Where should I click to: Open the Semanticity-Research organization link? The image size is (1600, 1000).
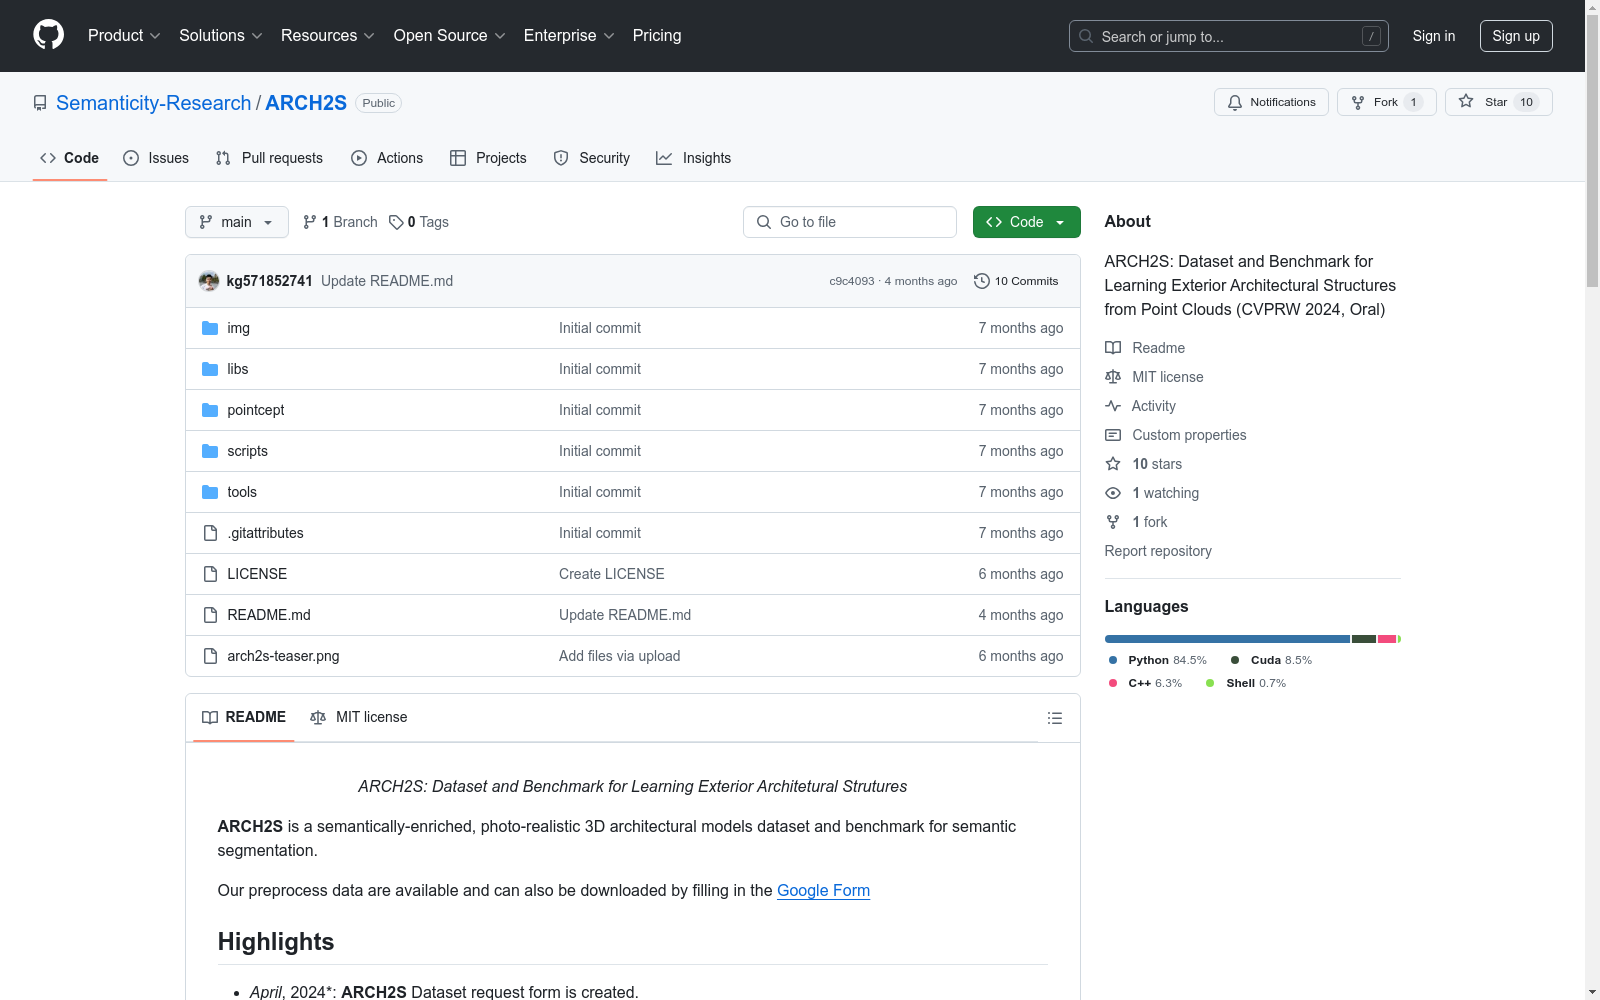(x=154, y=103)
